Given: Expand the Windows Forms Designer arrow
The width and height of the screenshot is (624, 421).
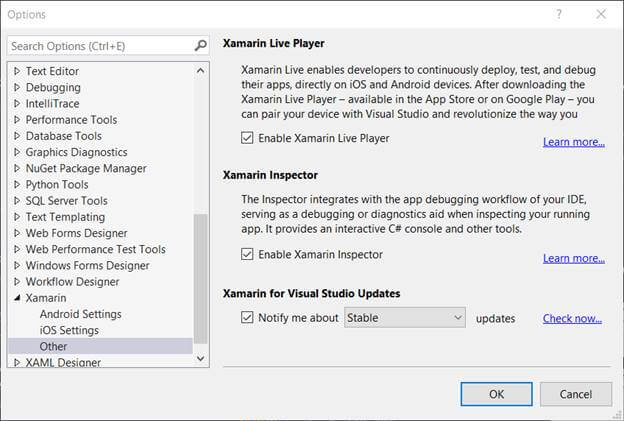Looking at the screenshot, I should coord(17,265).
